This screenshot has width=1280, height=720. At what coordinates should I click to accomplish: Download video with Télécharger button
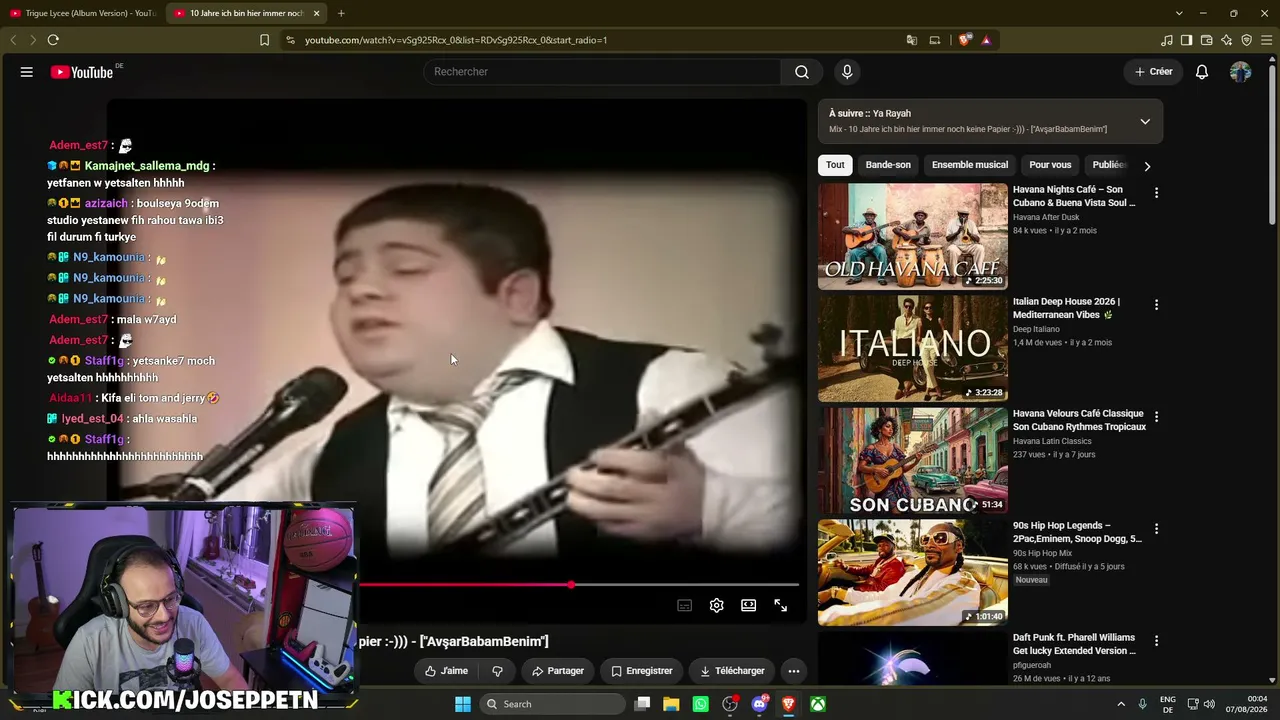point(732,671)
